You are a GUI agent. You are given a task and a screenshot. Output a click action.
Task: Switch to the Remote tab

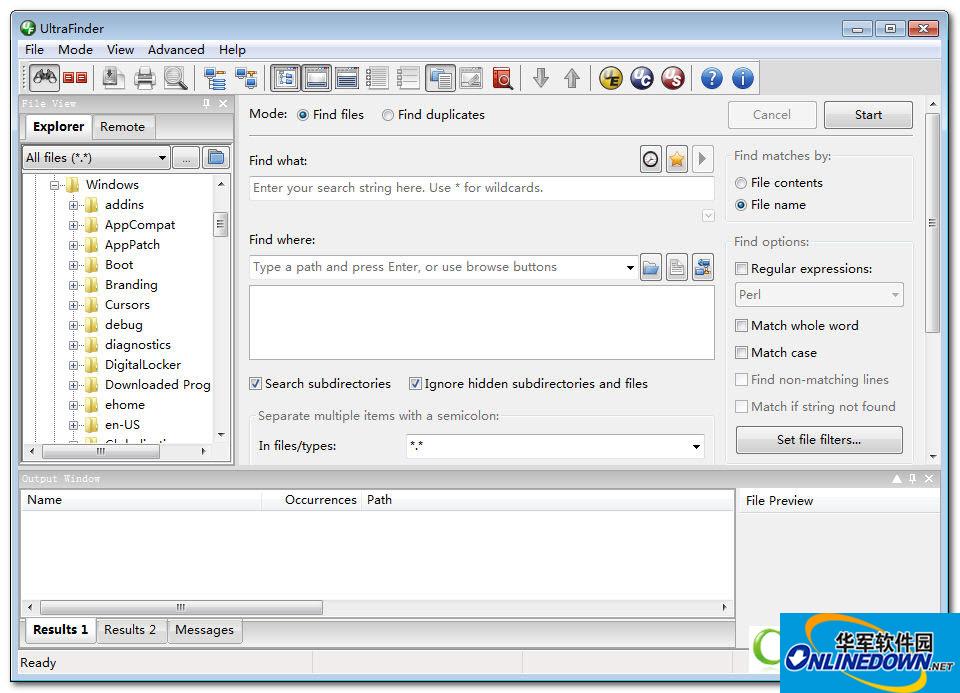coord(122,127)
